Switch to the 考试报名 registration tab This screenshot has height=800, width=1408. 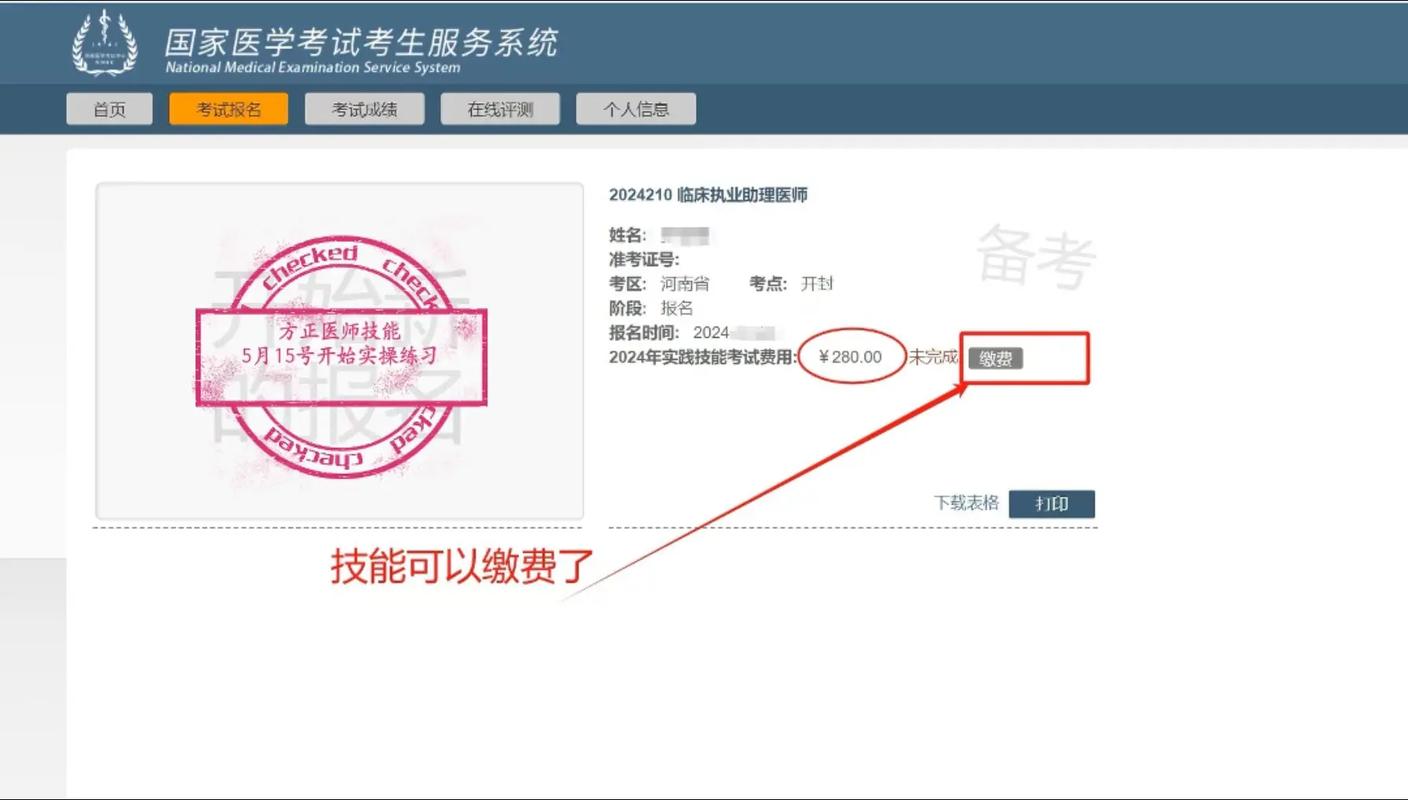tap(228, 108)
